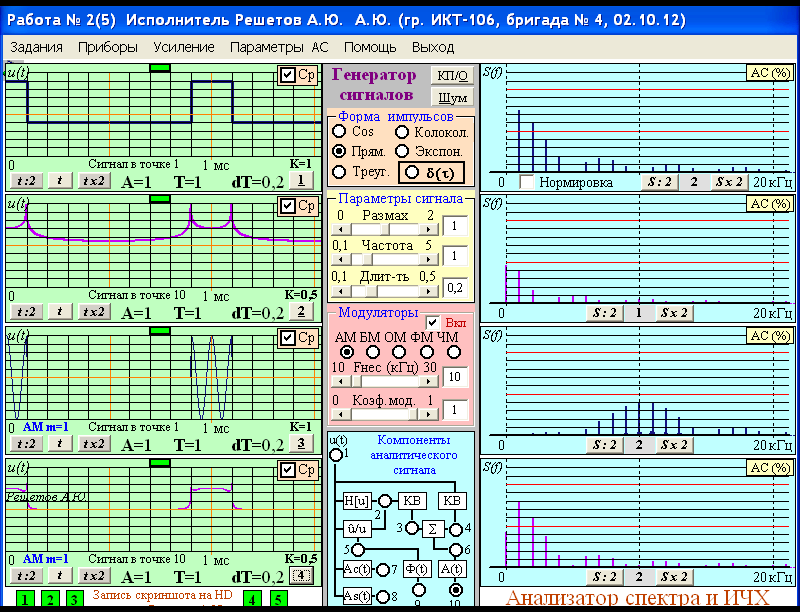Select the Колокол. pulse shape

pos(402,132)
